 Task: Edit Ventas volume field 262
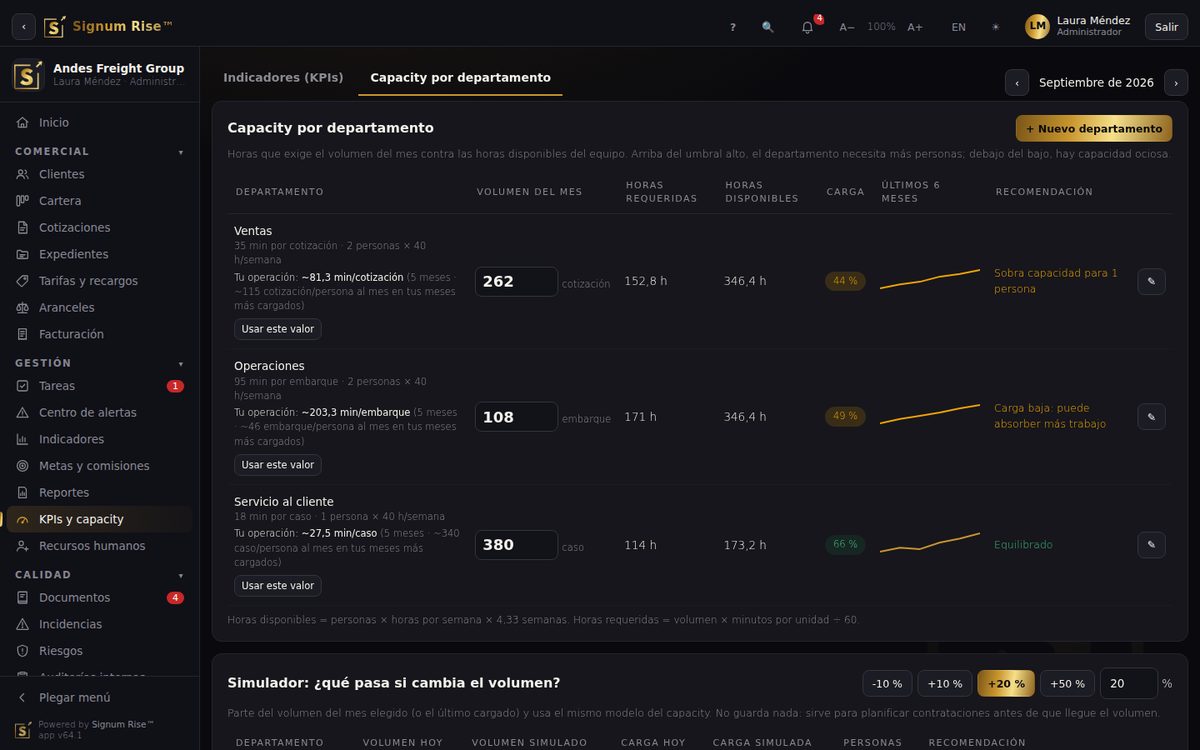[x=516, y=281]
